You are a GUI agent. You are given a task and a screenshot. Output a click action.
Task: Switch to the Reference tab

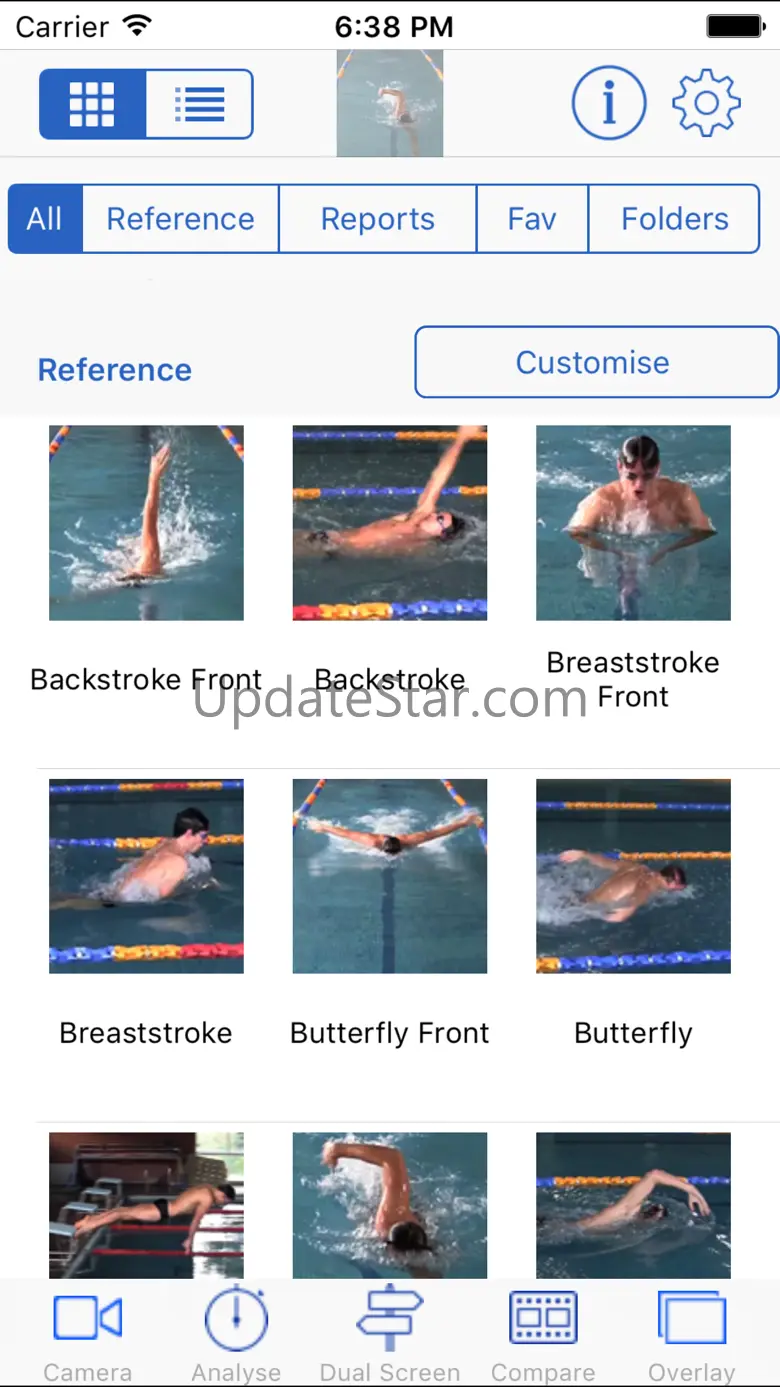(180, 219)
